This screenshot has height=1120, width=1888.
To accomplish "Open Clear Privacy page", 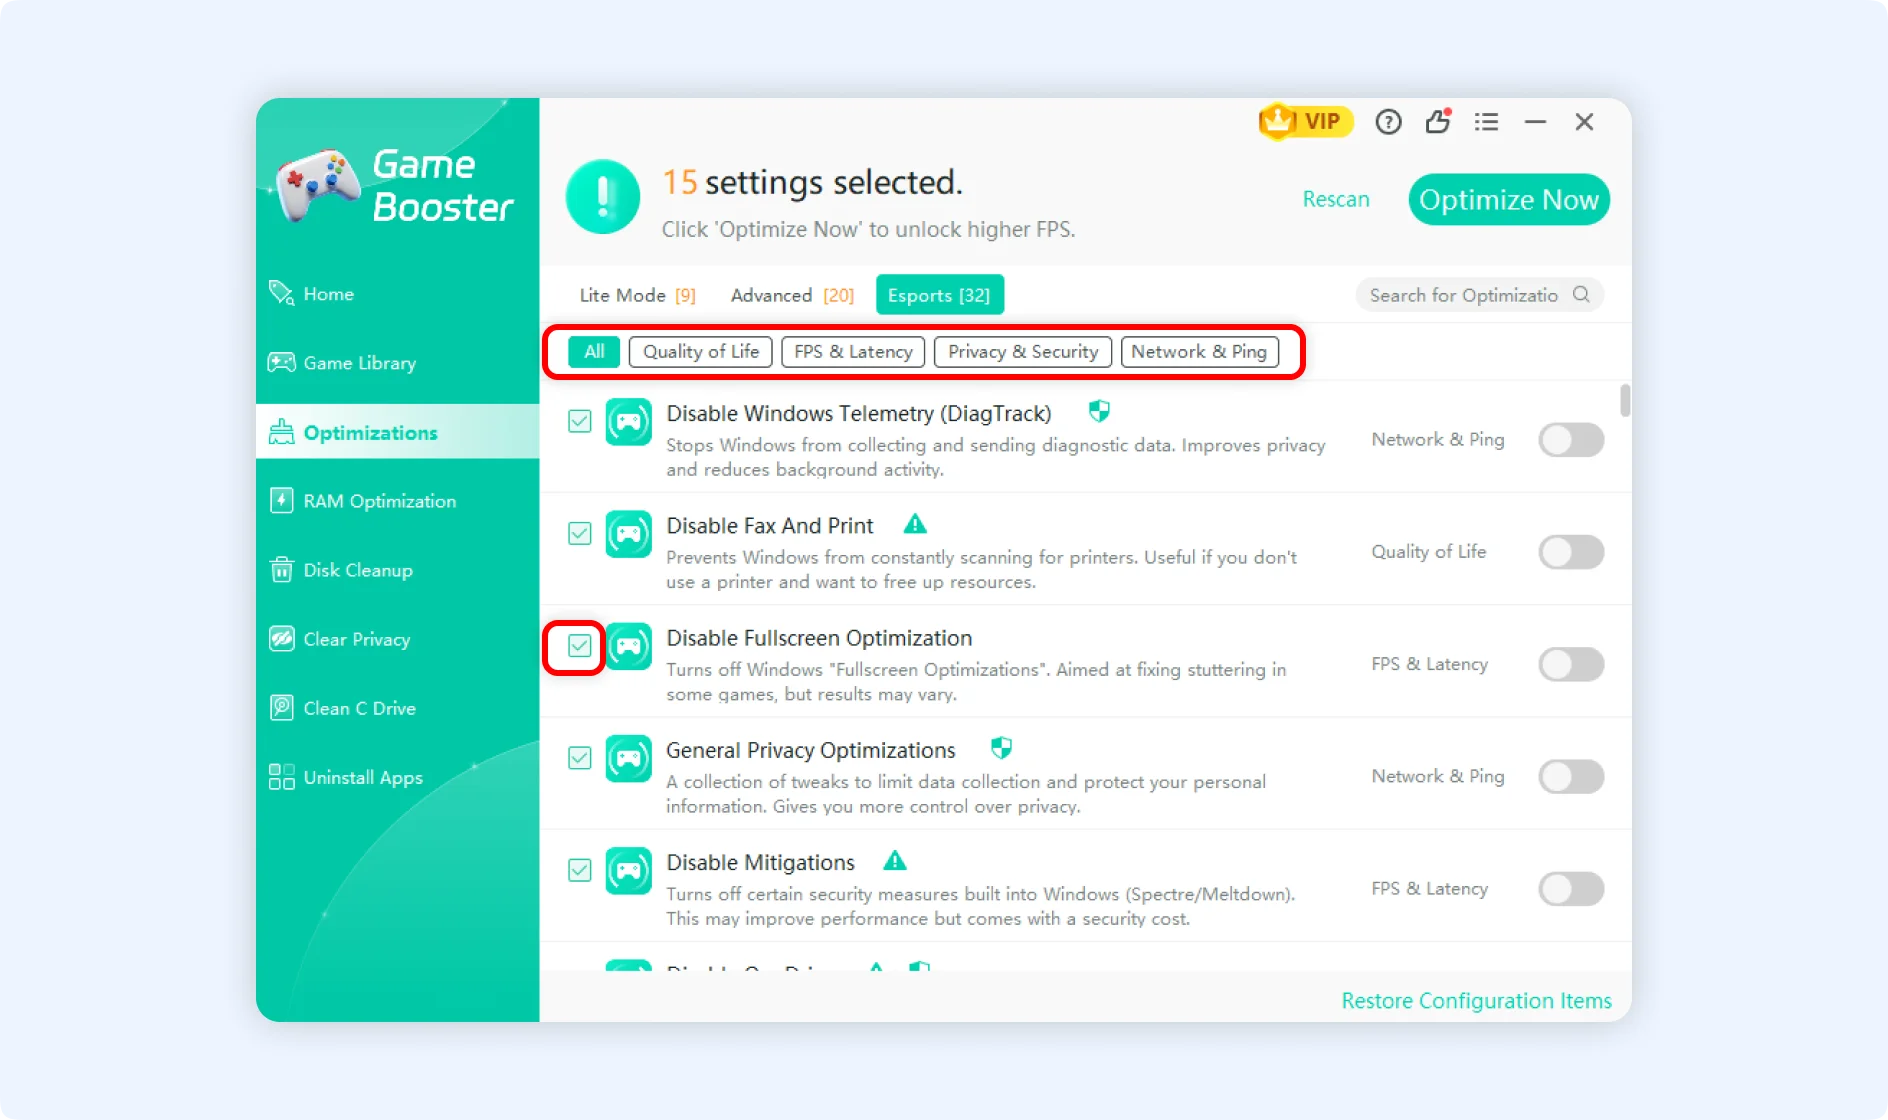I will [397, 639].
